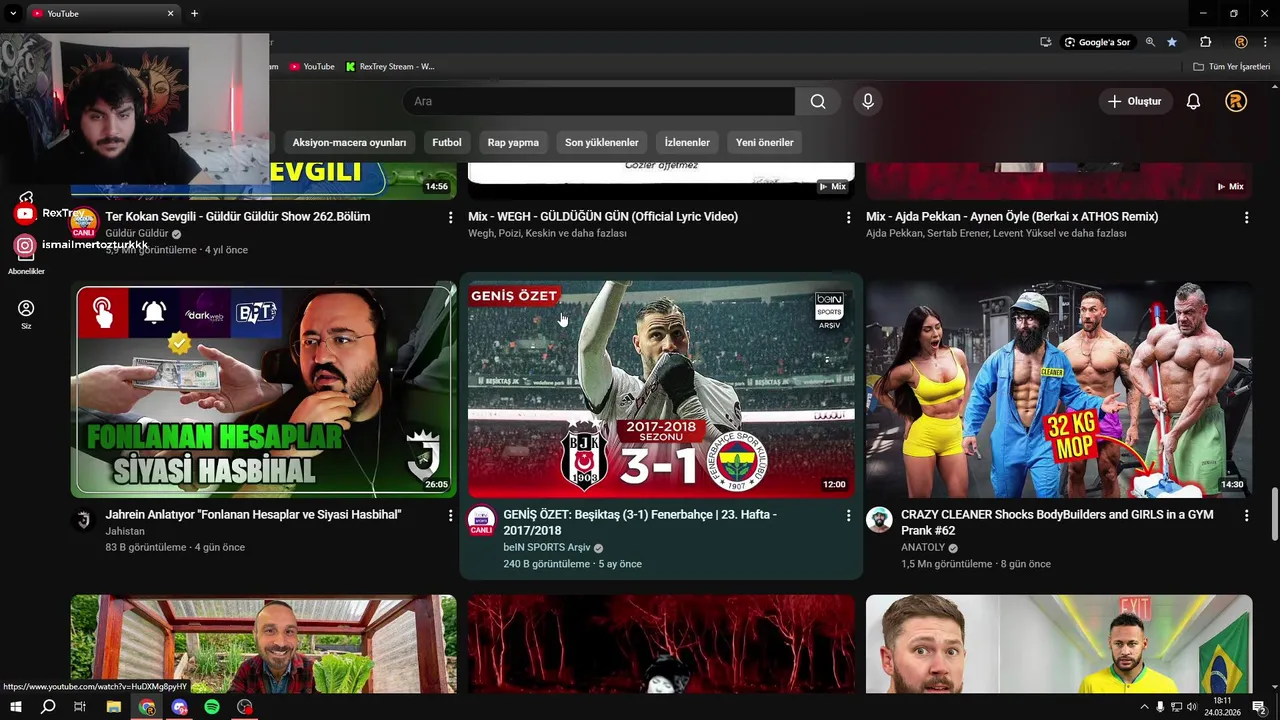Open options for Ter Kokan Sevgili video
Viewport: 1280px width, 720px height.
(450, 217)
